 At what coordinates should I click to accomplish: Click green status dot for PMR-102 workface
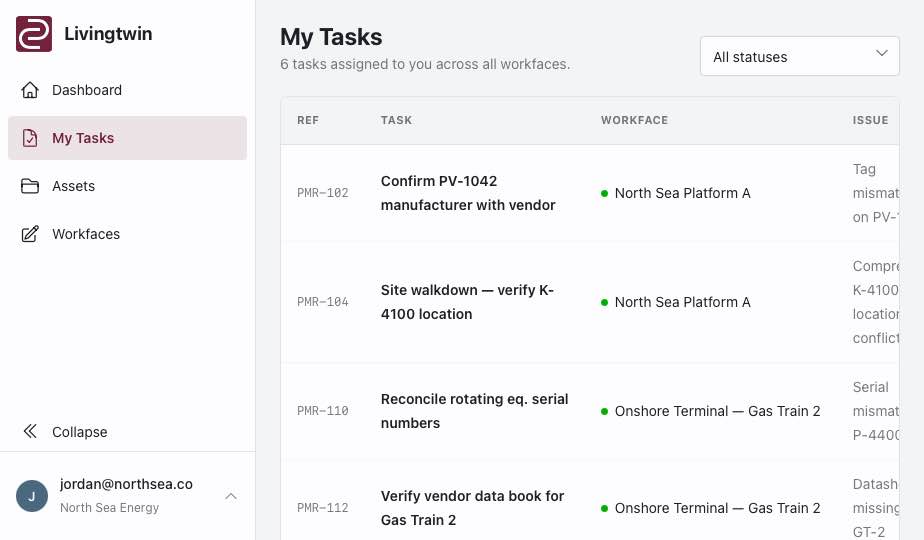[604, 193]
